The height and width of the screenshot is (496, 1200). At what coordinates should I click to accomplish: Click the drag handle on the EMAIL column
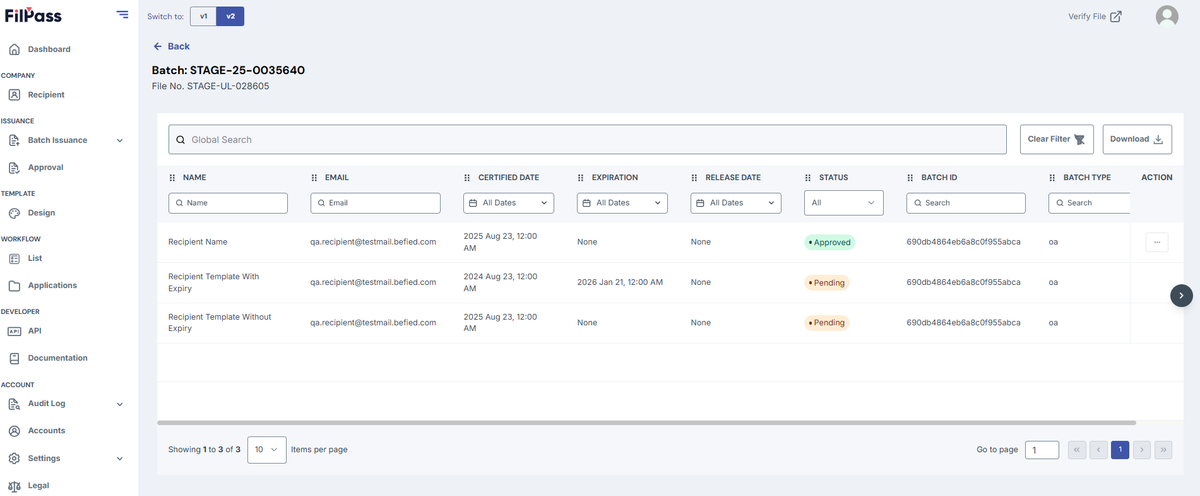point(315,178)
